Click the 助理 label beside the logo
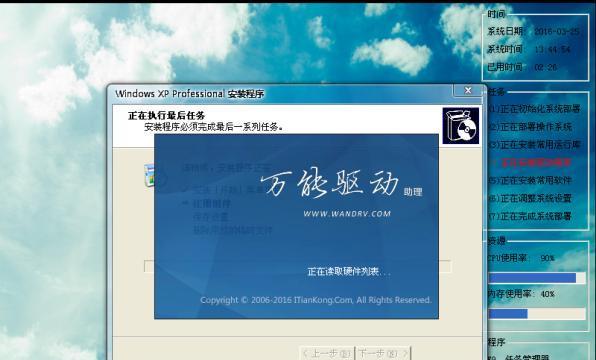Image resolution: width=596 pixels, height=360 pixels. [413, 192]
